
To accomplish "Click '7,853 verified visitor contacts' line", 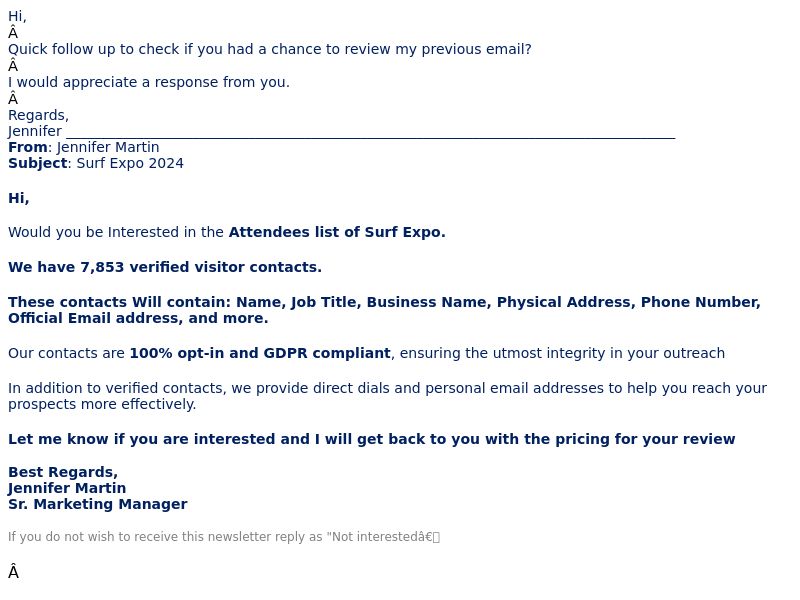I will [x=165, y=267].
